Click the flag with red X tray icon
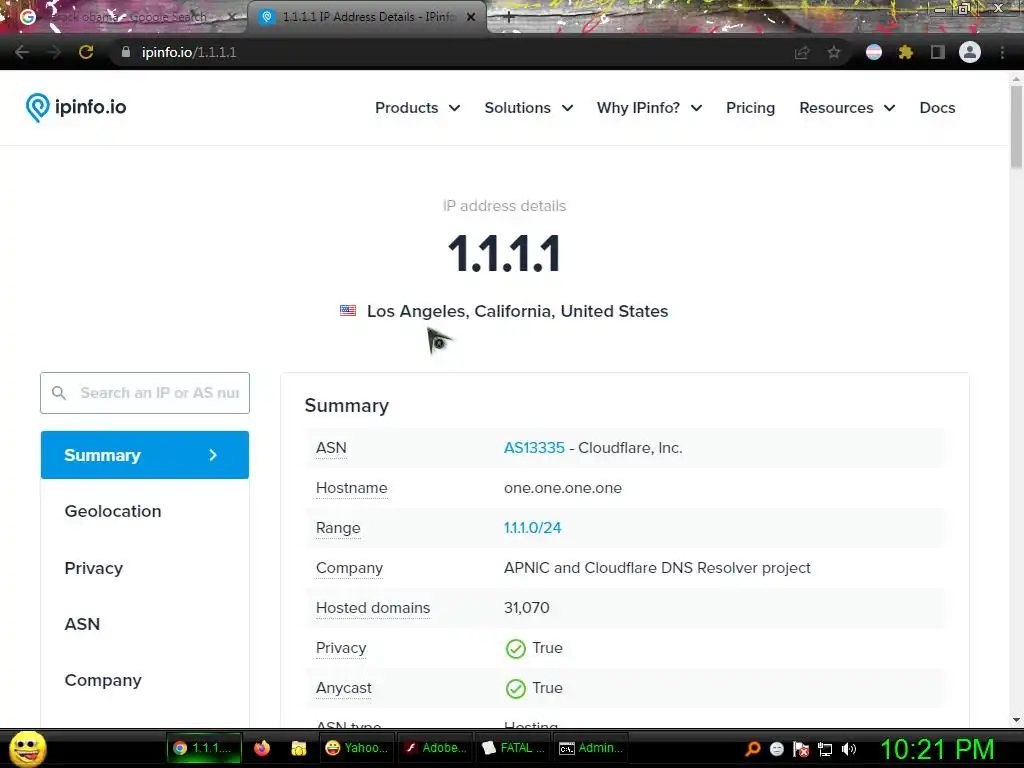 [x=801, y=749]
